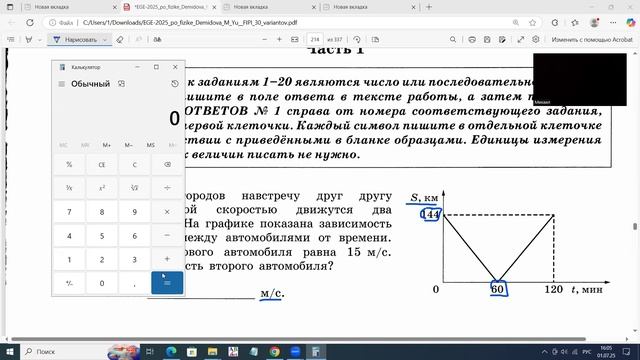This screenshot has width=640, height=360.
Task: Open the PDF table of contents sidebar
Action: point(11,40)
